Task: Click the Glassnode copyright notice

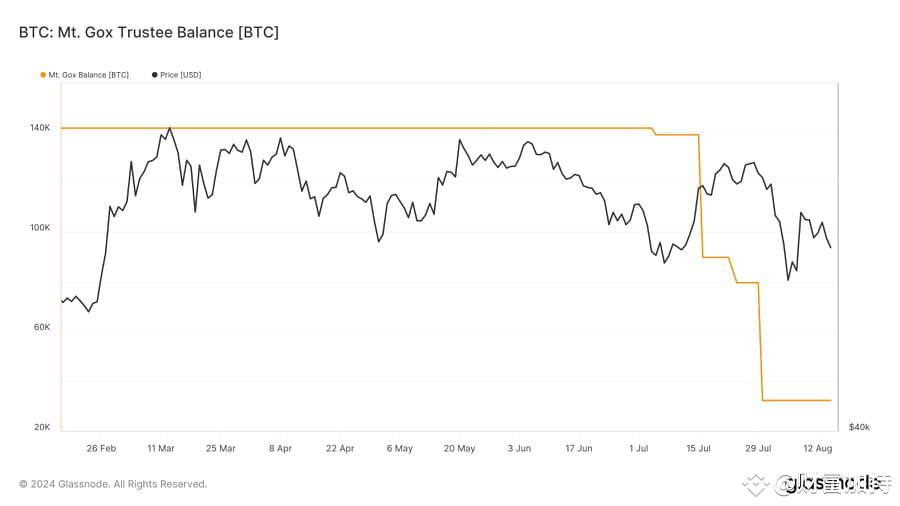Action: point(113,484)
